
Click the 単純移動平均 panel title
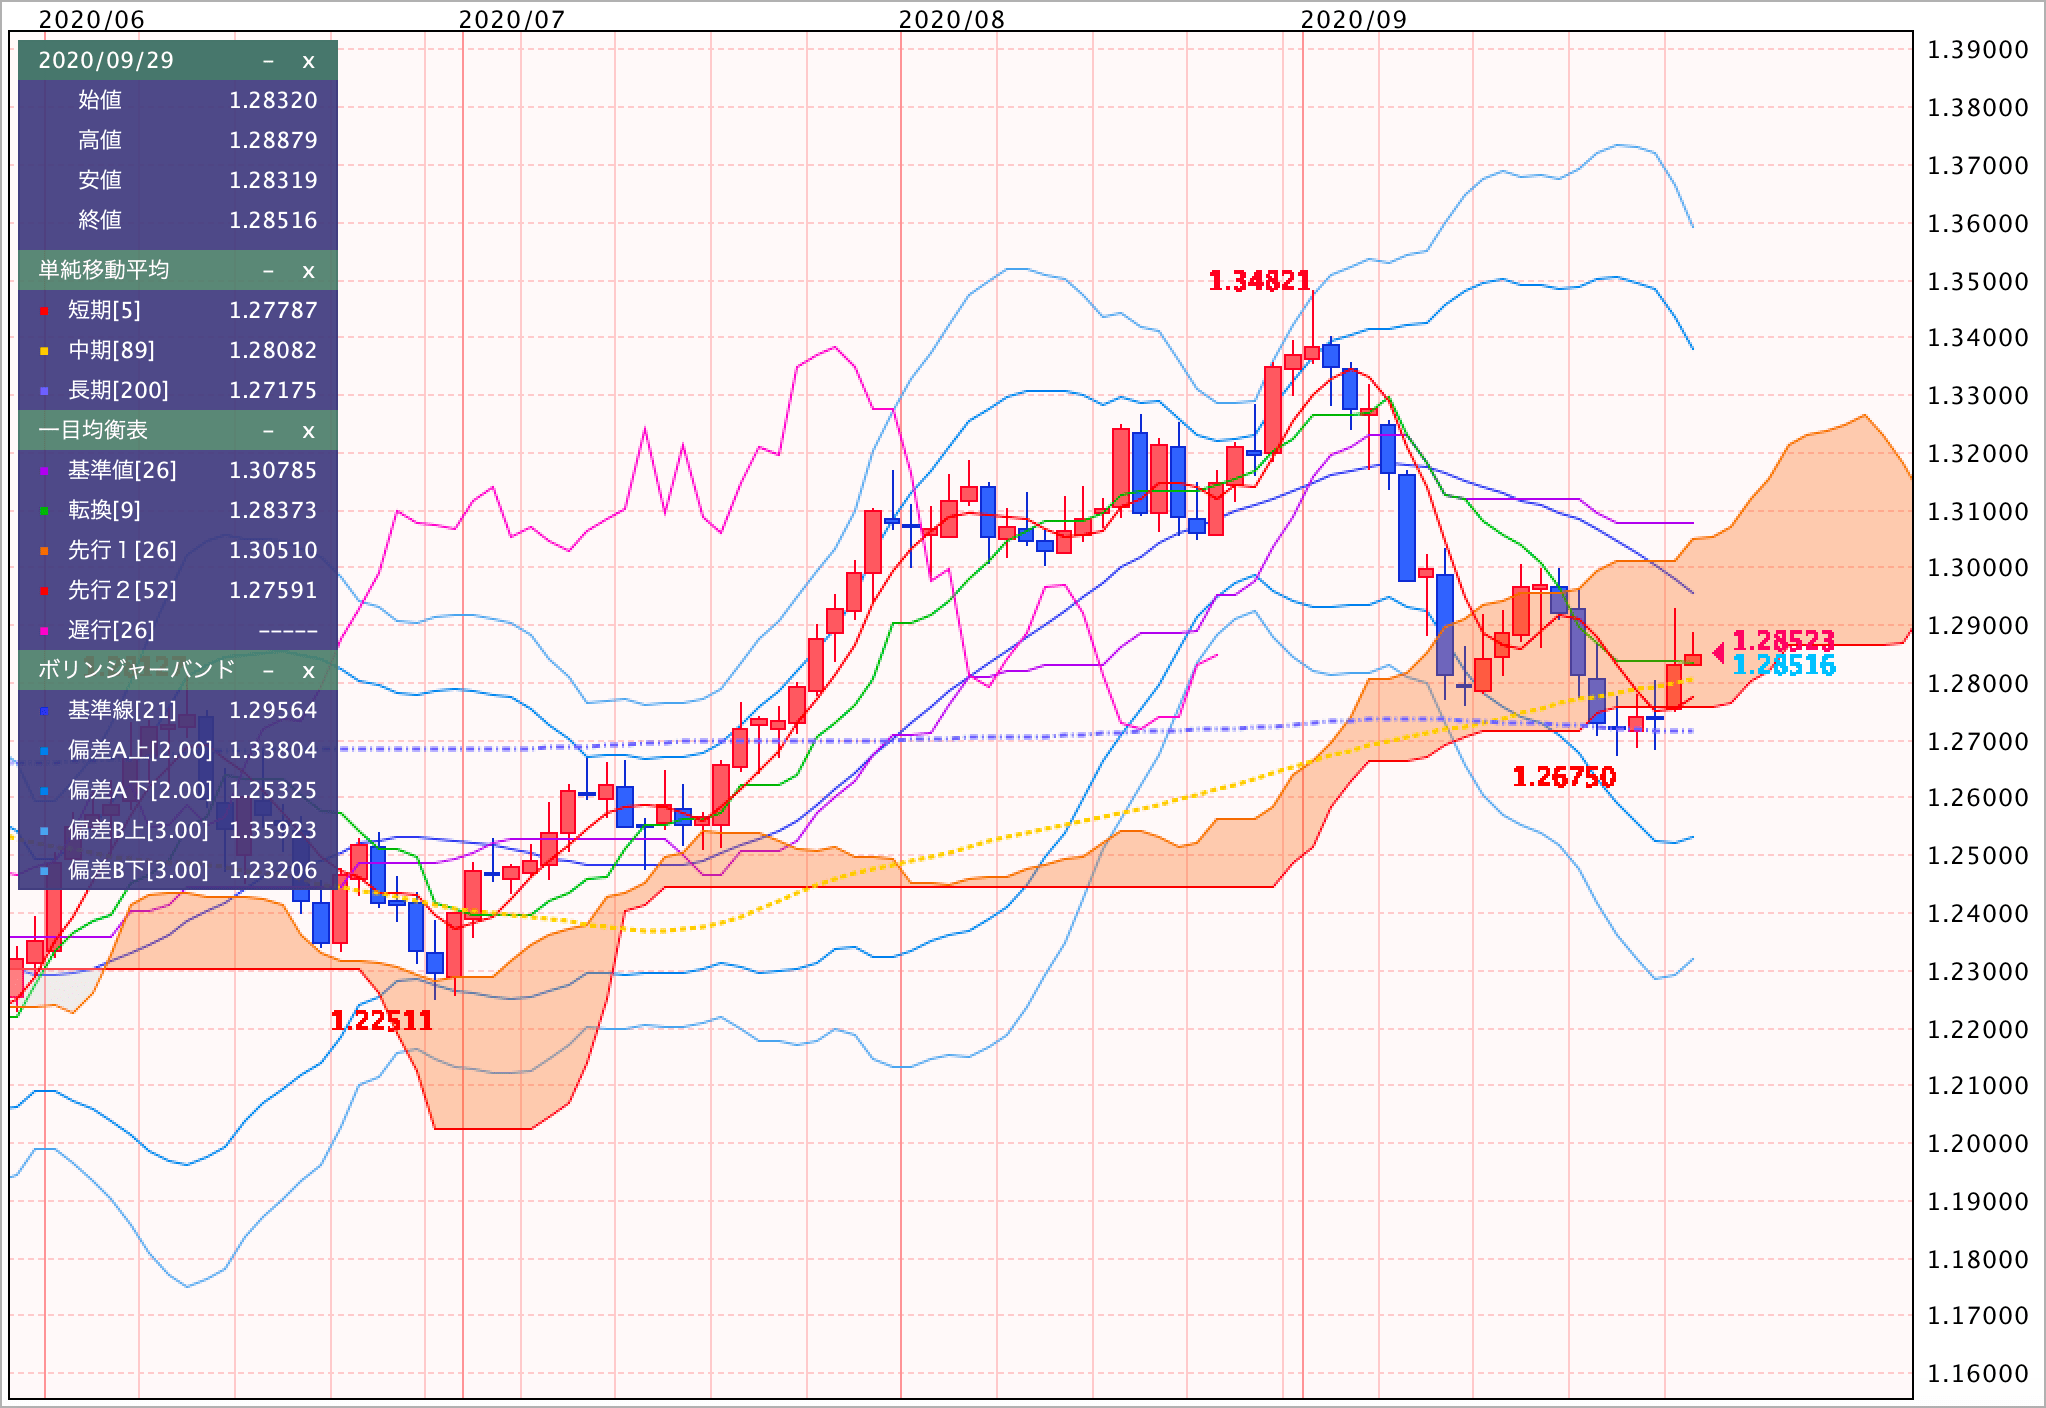(x=104, y=270)
